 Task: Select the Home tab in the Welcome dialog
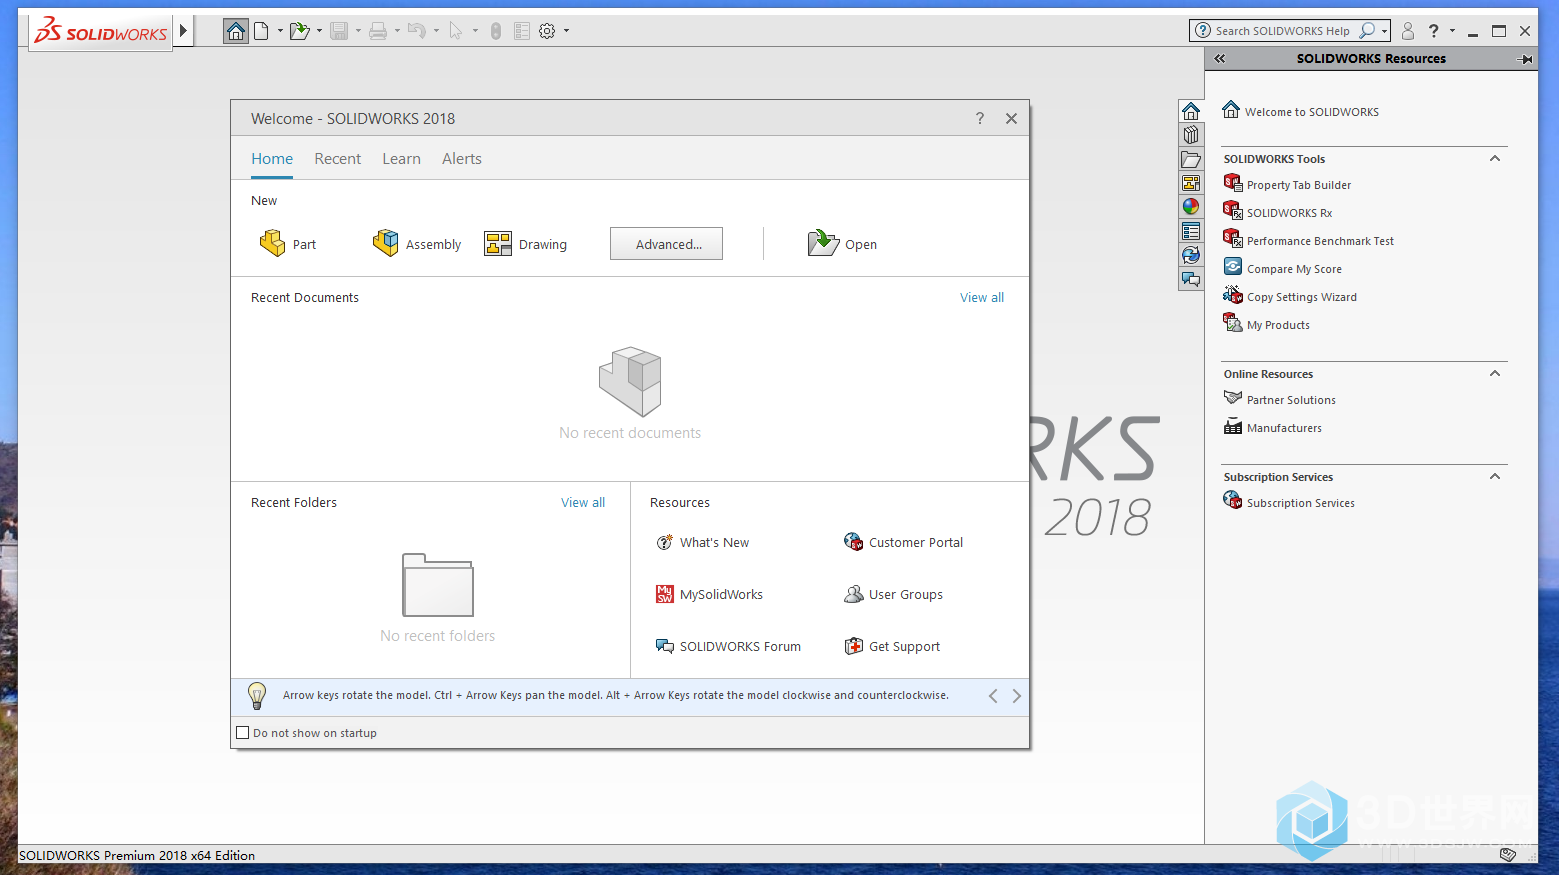coord(272,158)
